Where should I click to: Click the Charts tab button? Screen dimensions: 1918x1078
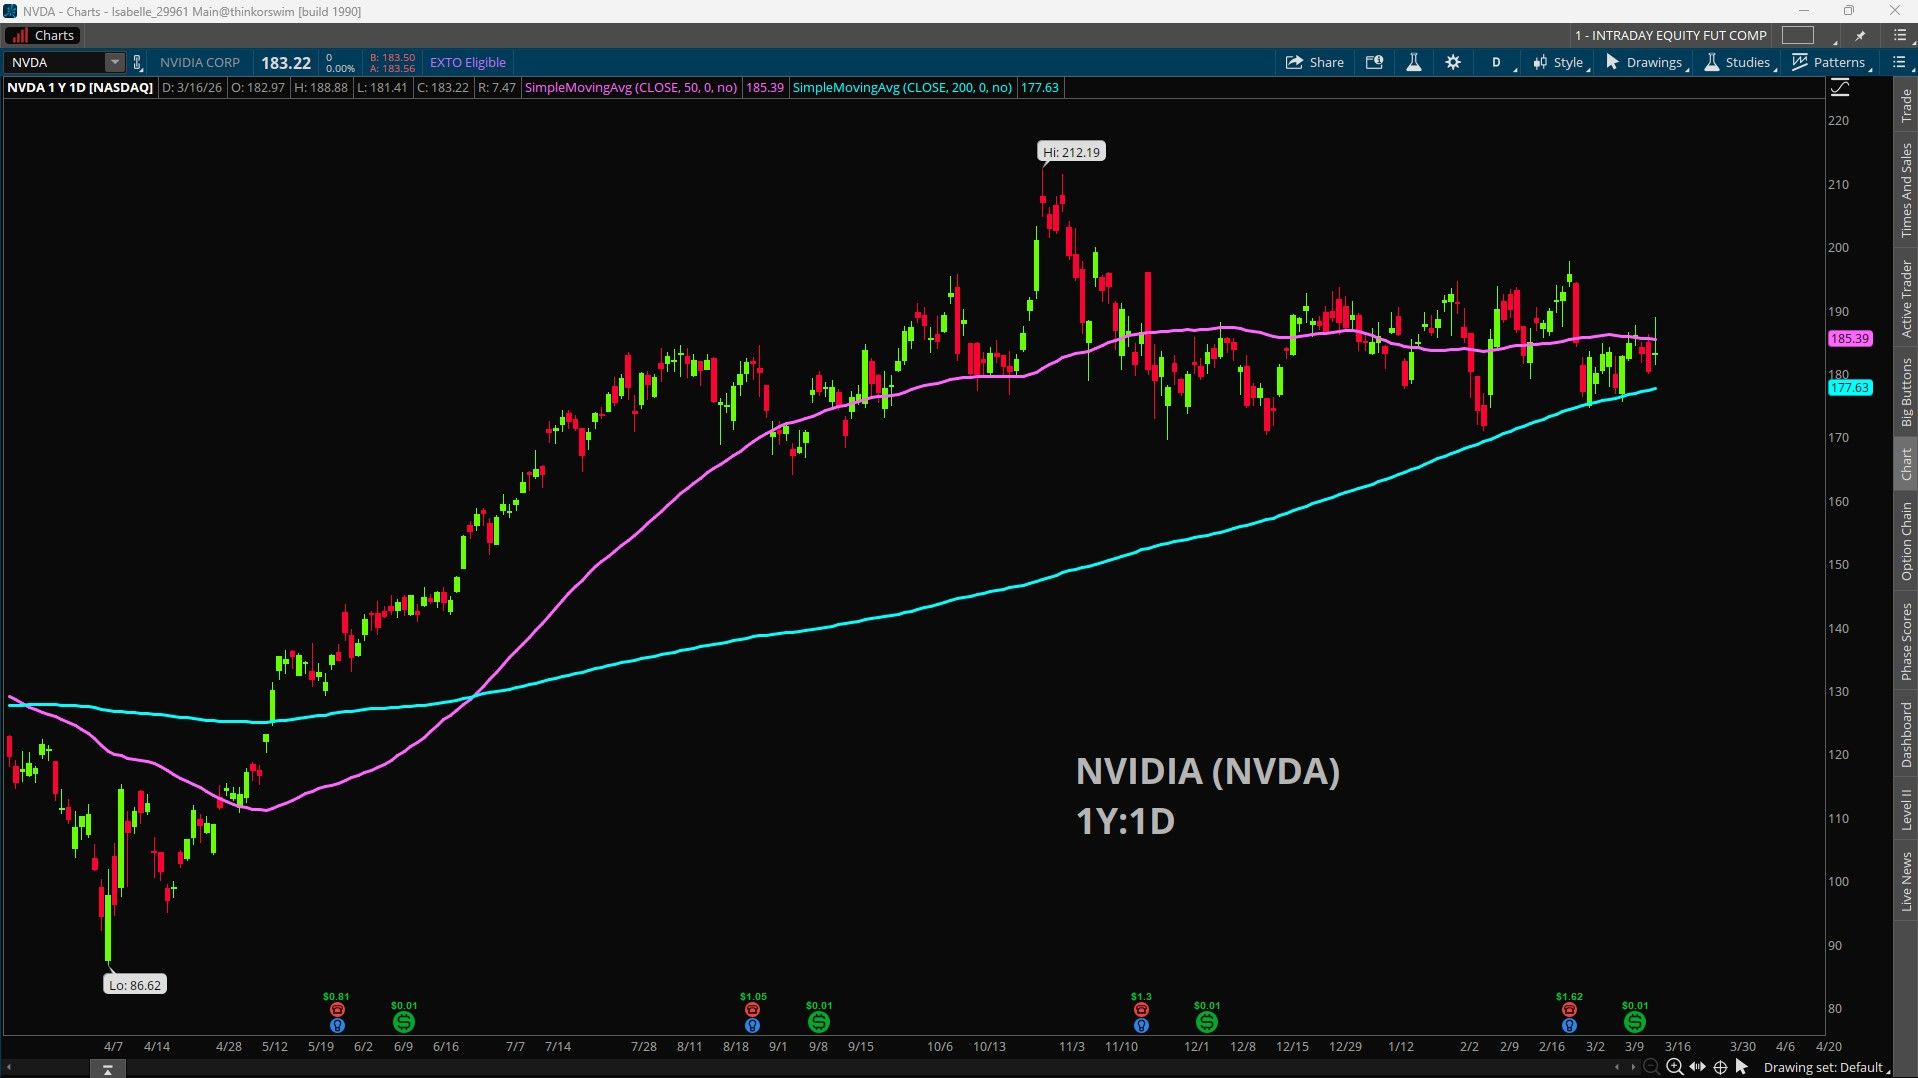(x=43, y=35)
